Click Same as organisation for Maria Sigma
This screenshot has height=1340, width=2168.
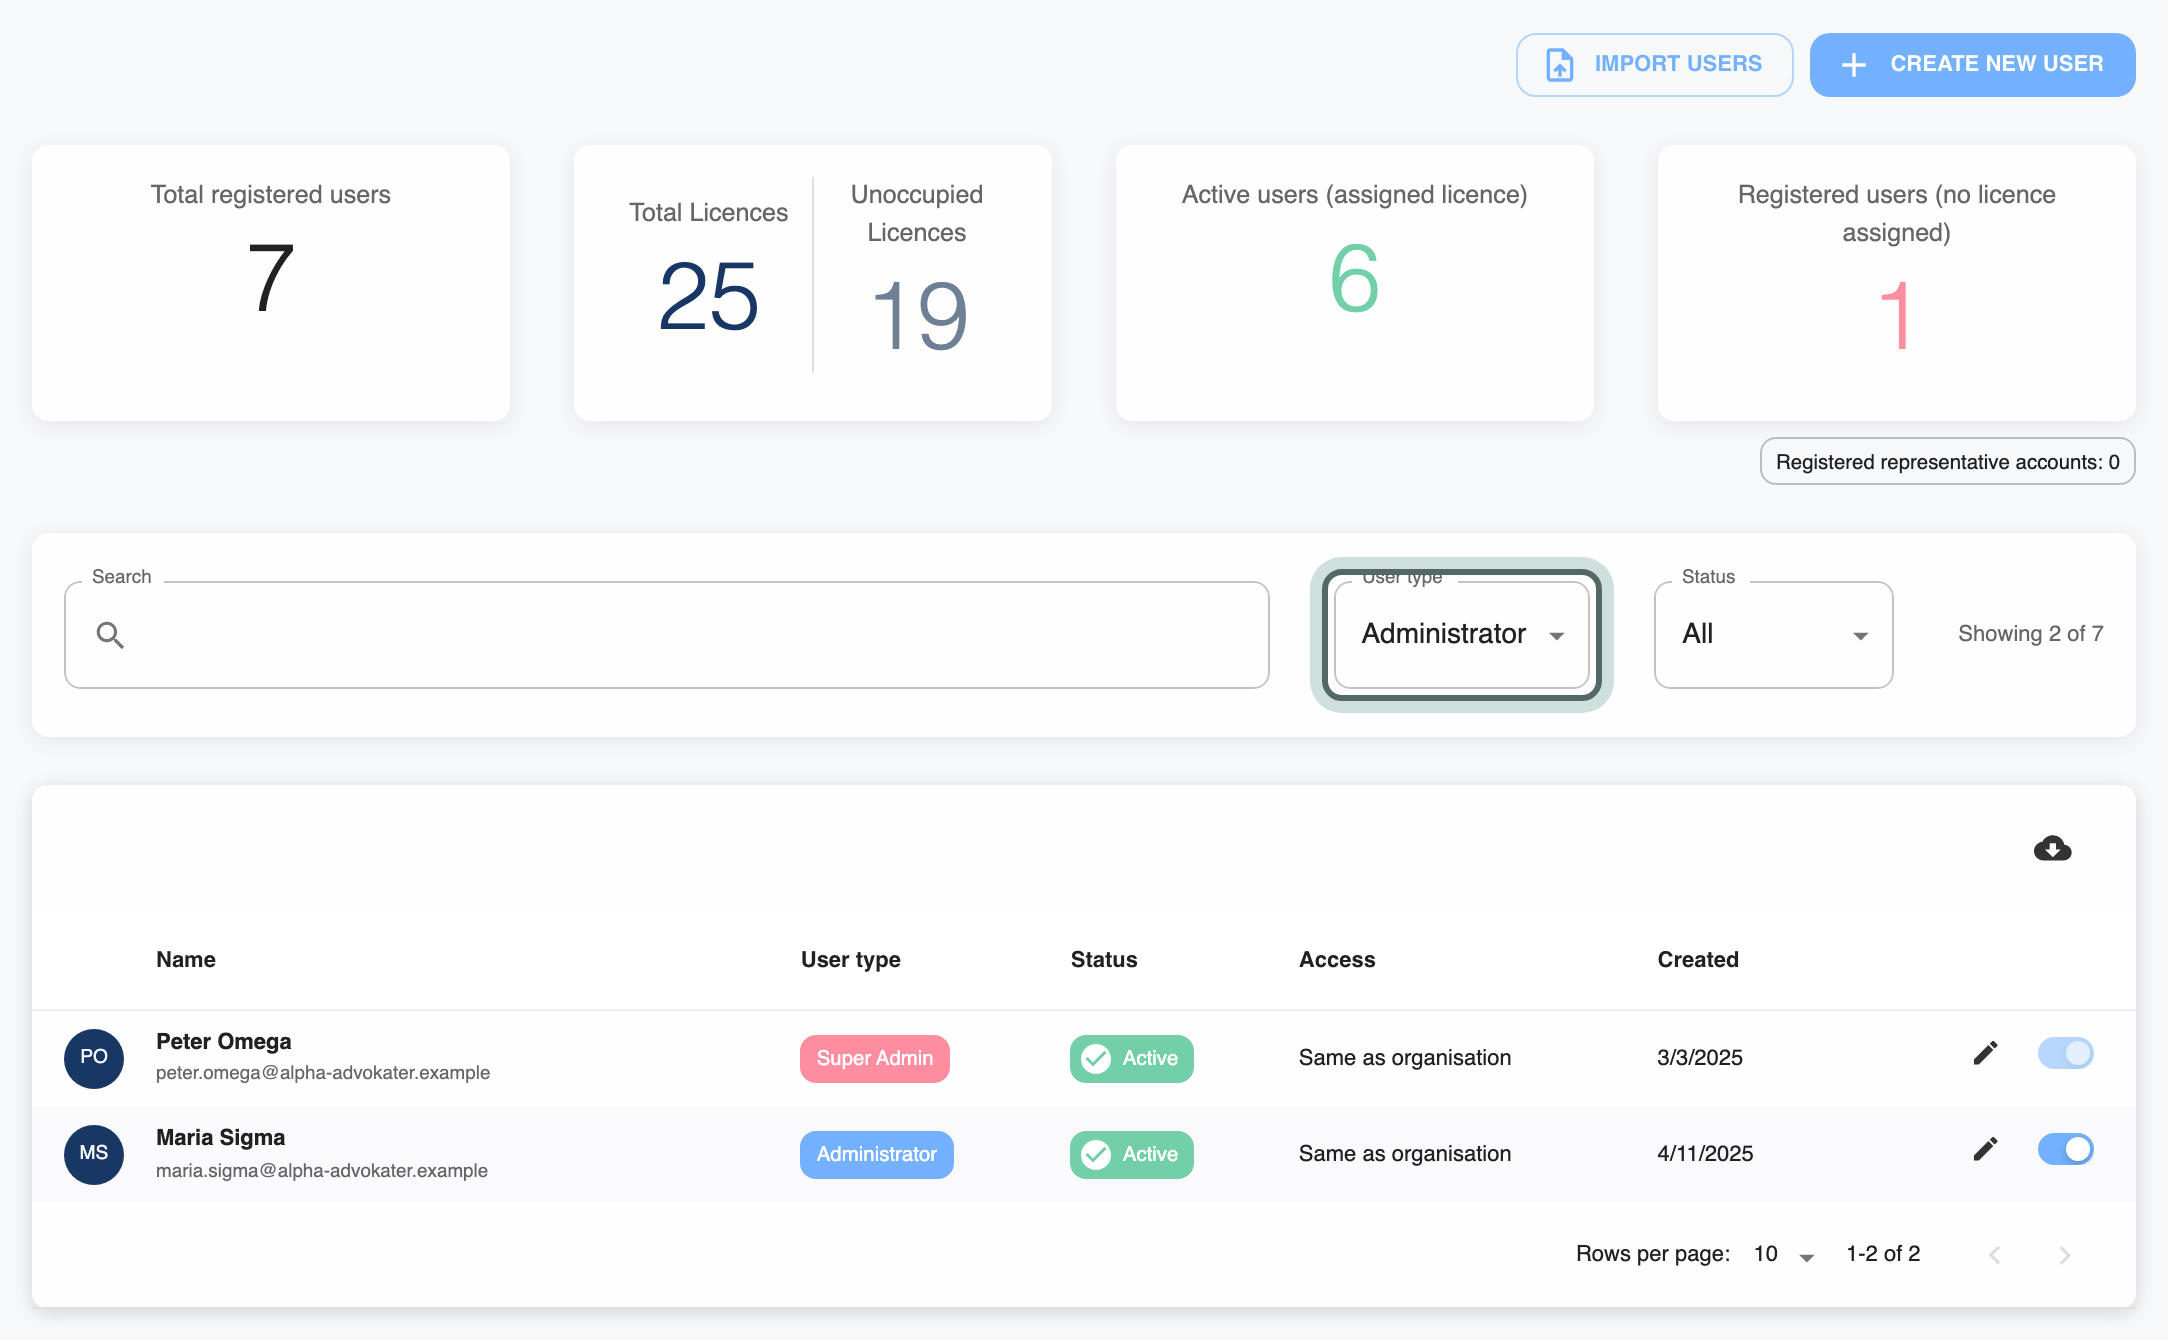(1404, 1153)
